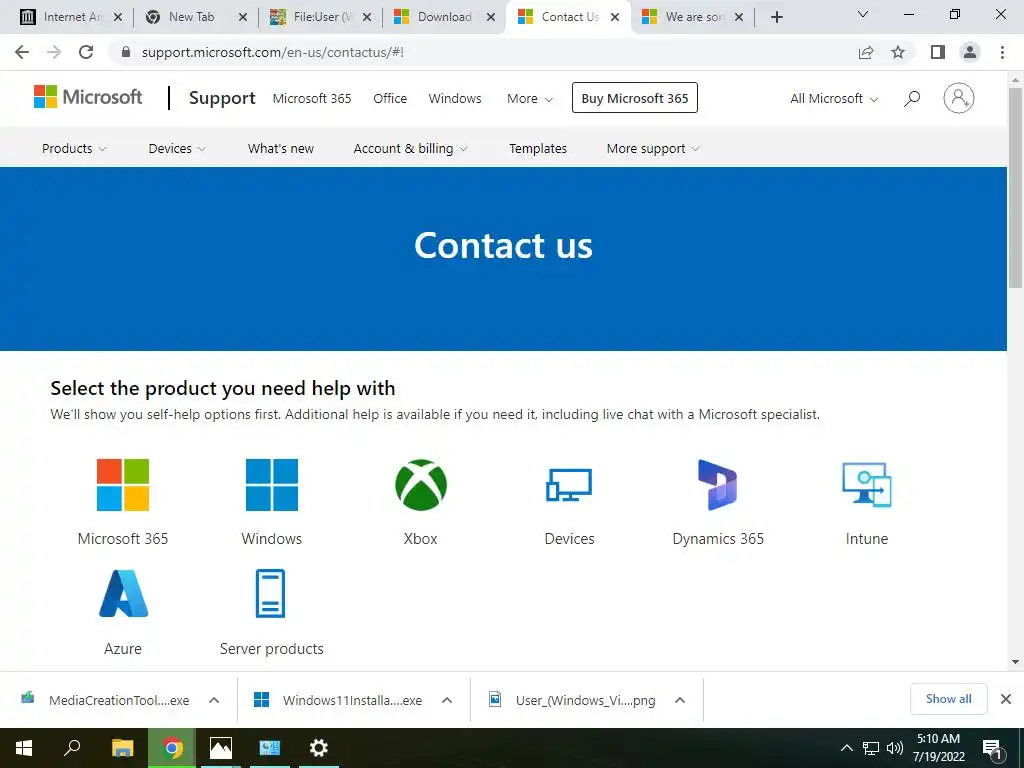The height and width of the screenshot is (768, 1024).
Task: Open the site search magnifier icon
Action: tap(912, 99)
